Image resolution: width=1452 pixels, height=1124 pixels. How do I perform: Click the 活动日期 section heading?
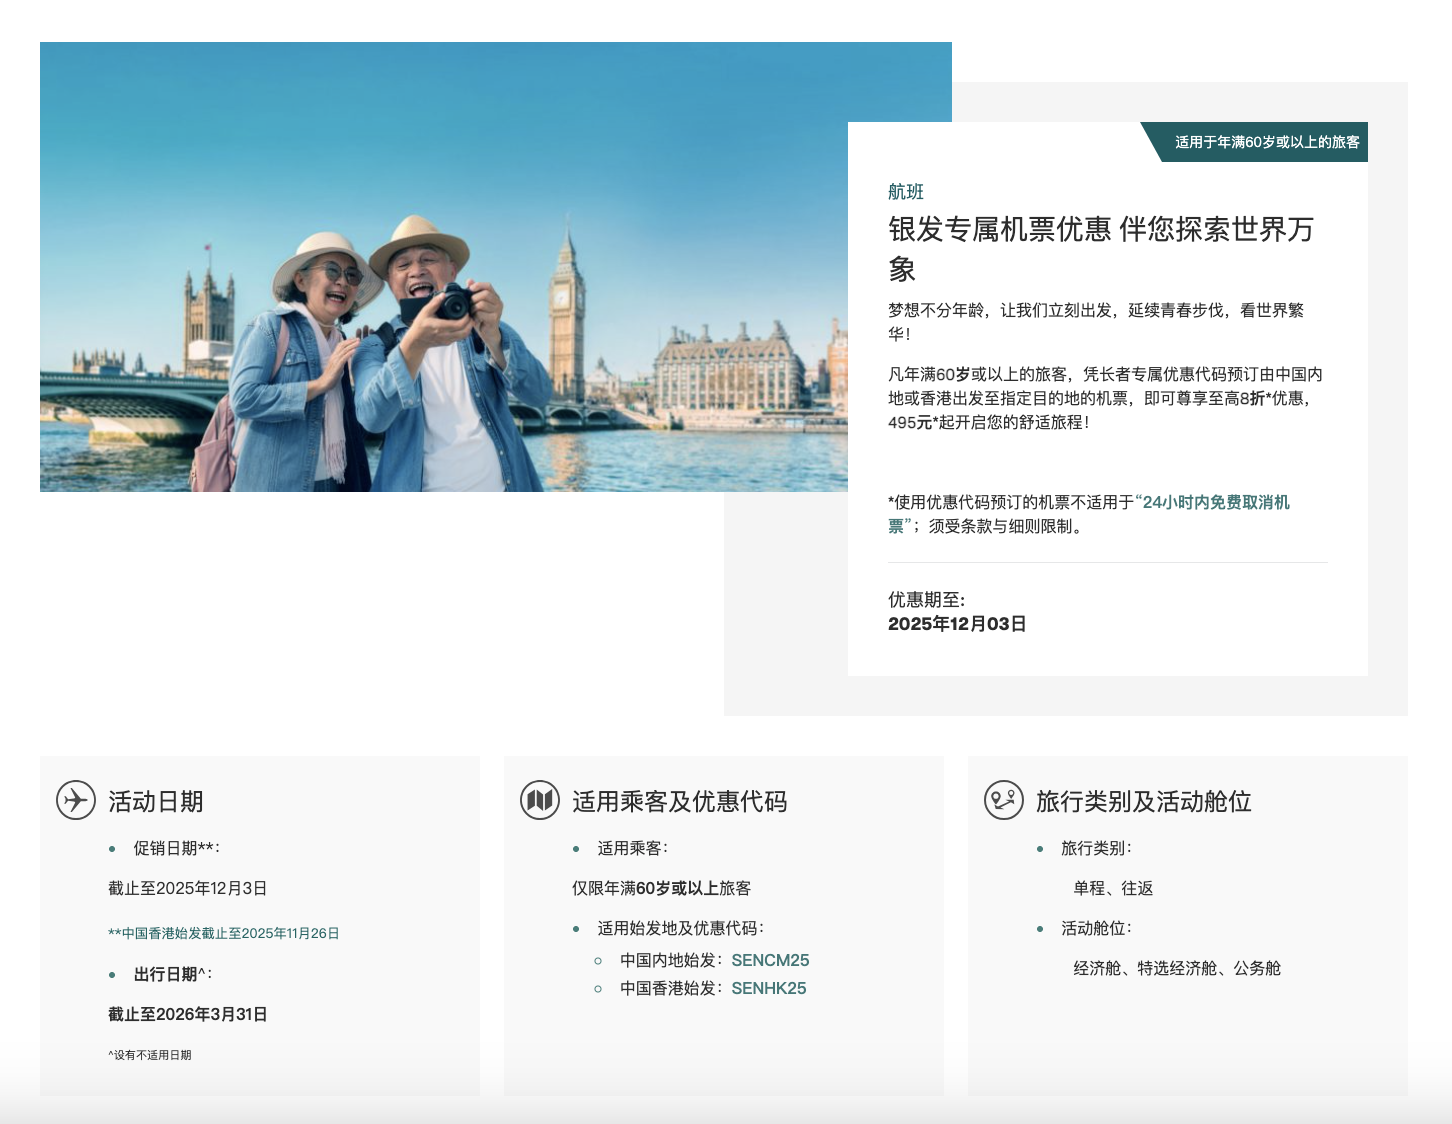(156, 801)
